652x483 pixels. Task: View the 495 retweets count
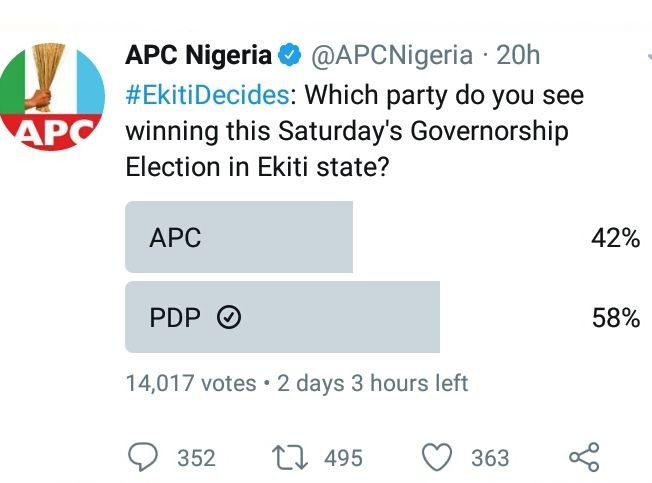(x=343, y=458)
